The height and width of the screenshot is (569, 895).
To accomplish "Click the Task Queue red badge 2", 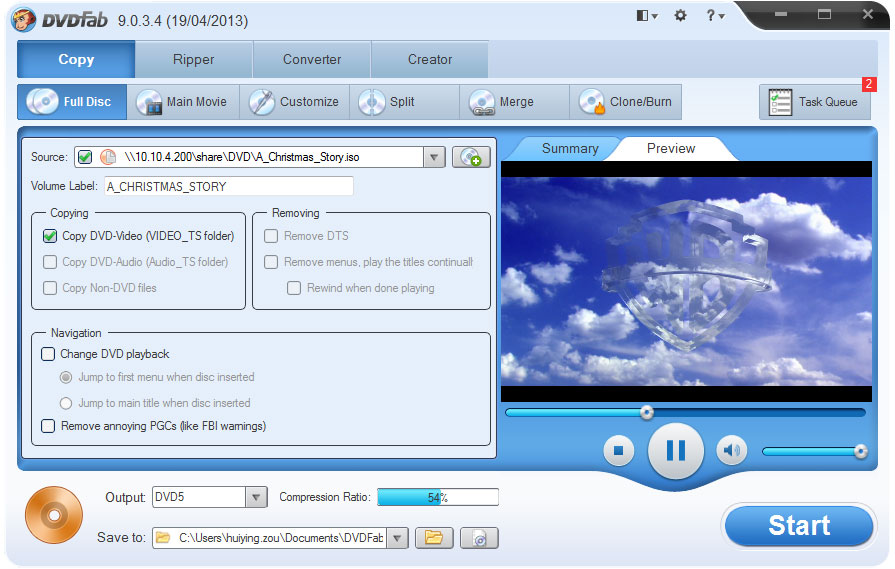I will tap(869, 84).
